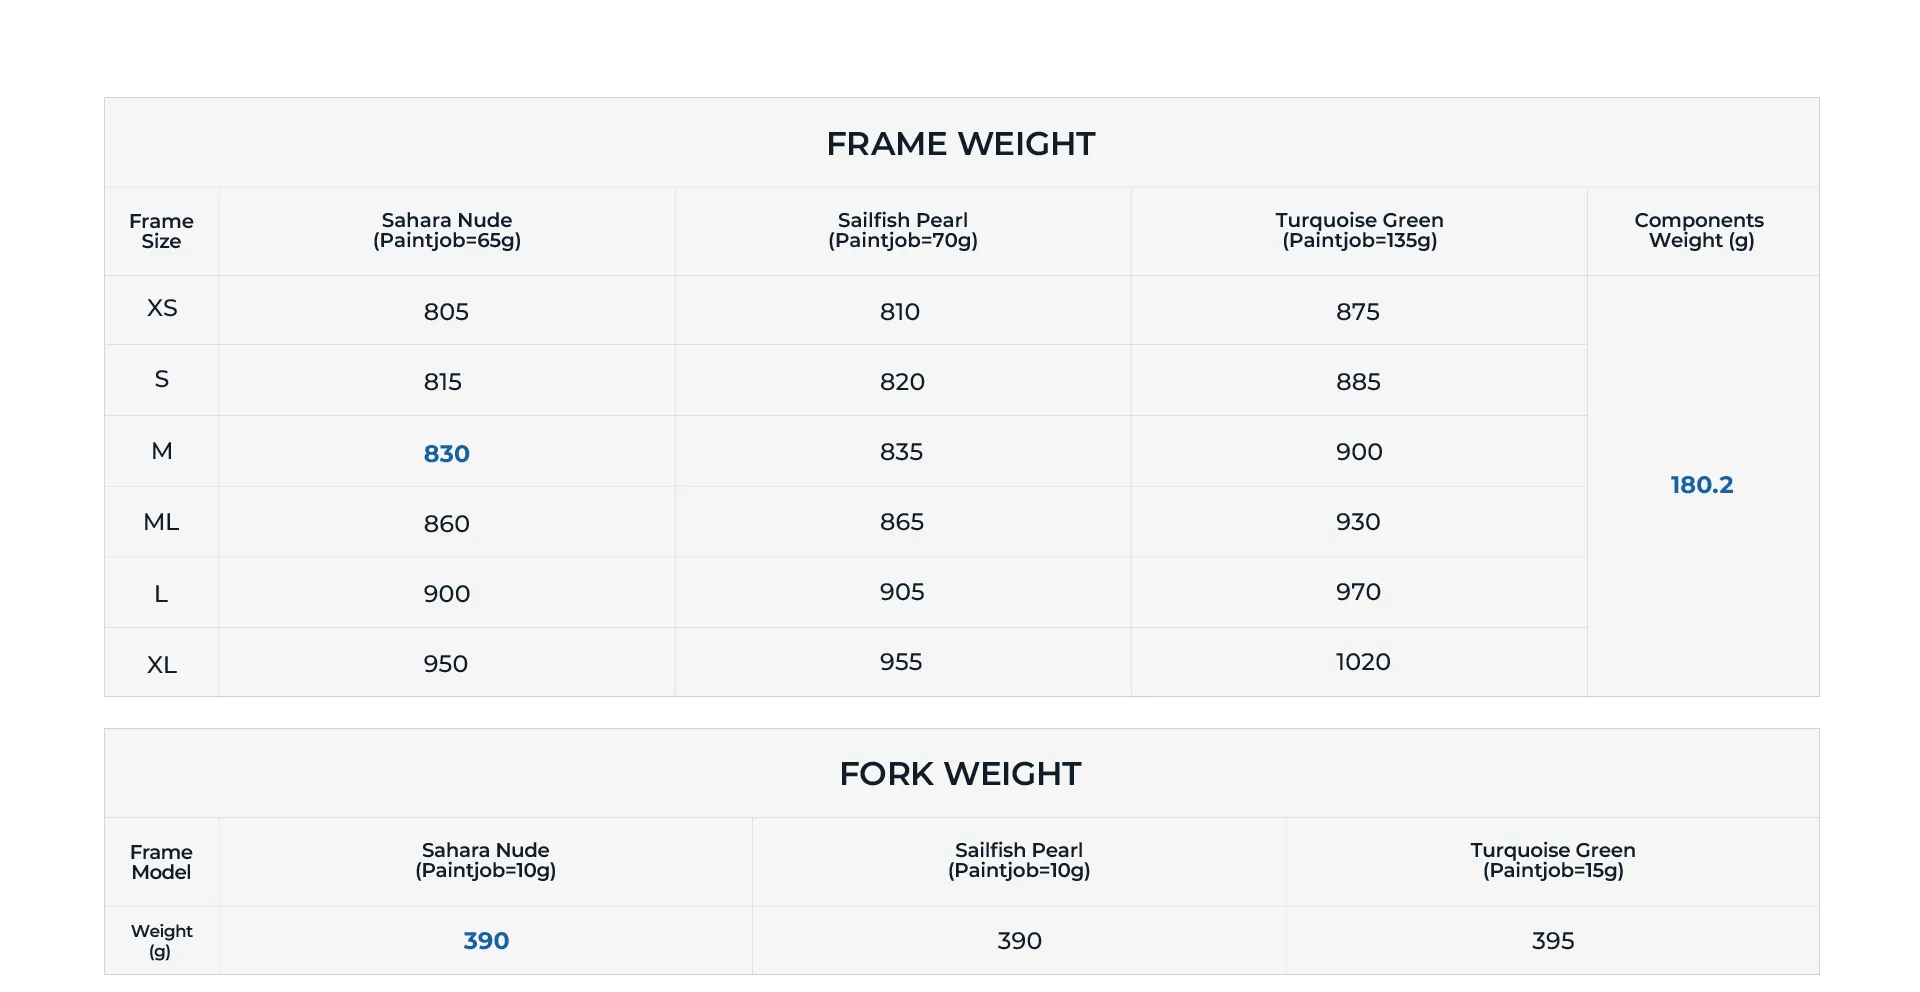Select the XS frame size row label
The image size is (1920, 992).
[162, 308]
